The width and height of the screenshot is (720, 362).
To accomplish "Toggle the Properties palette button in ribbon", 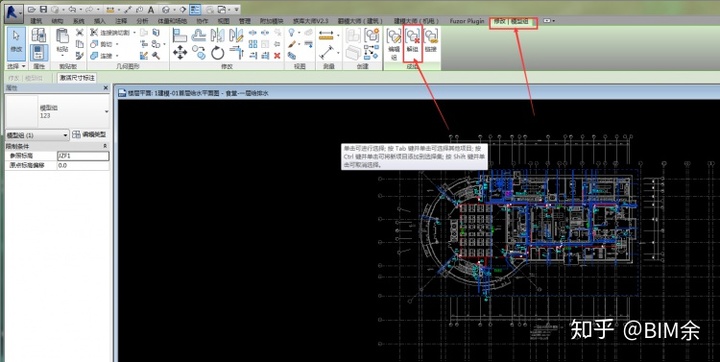I will pos(39,53).
